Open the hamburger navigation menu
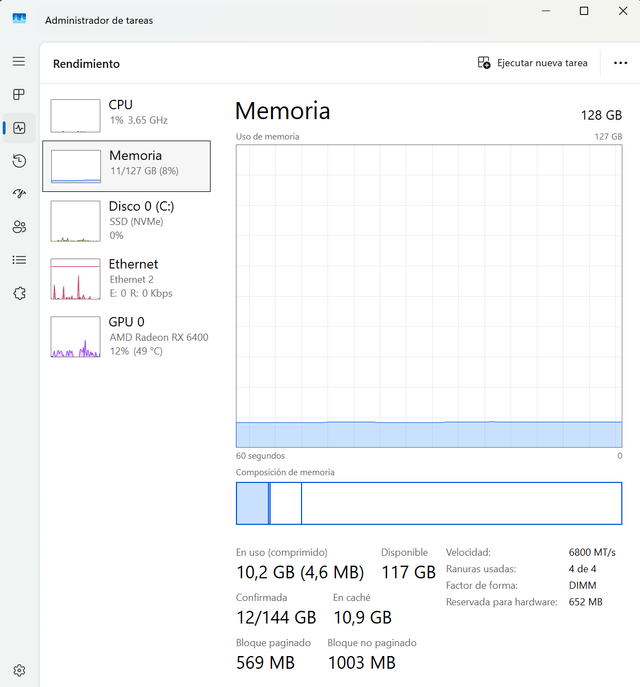Screen dimensions: 640x687 [19, 62]
